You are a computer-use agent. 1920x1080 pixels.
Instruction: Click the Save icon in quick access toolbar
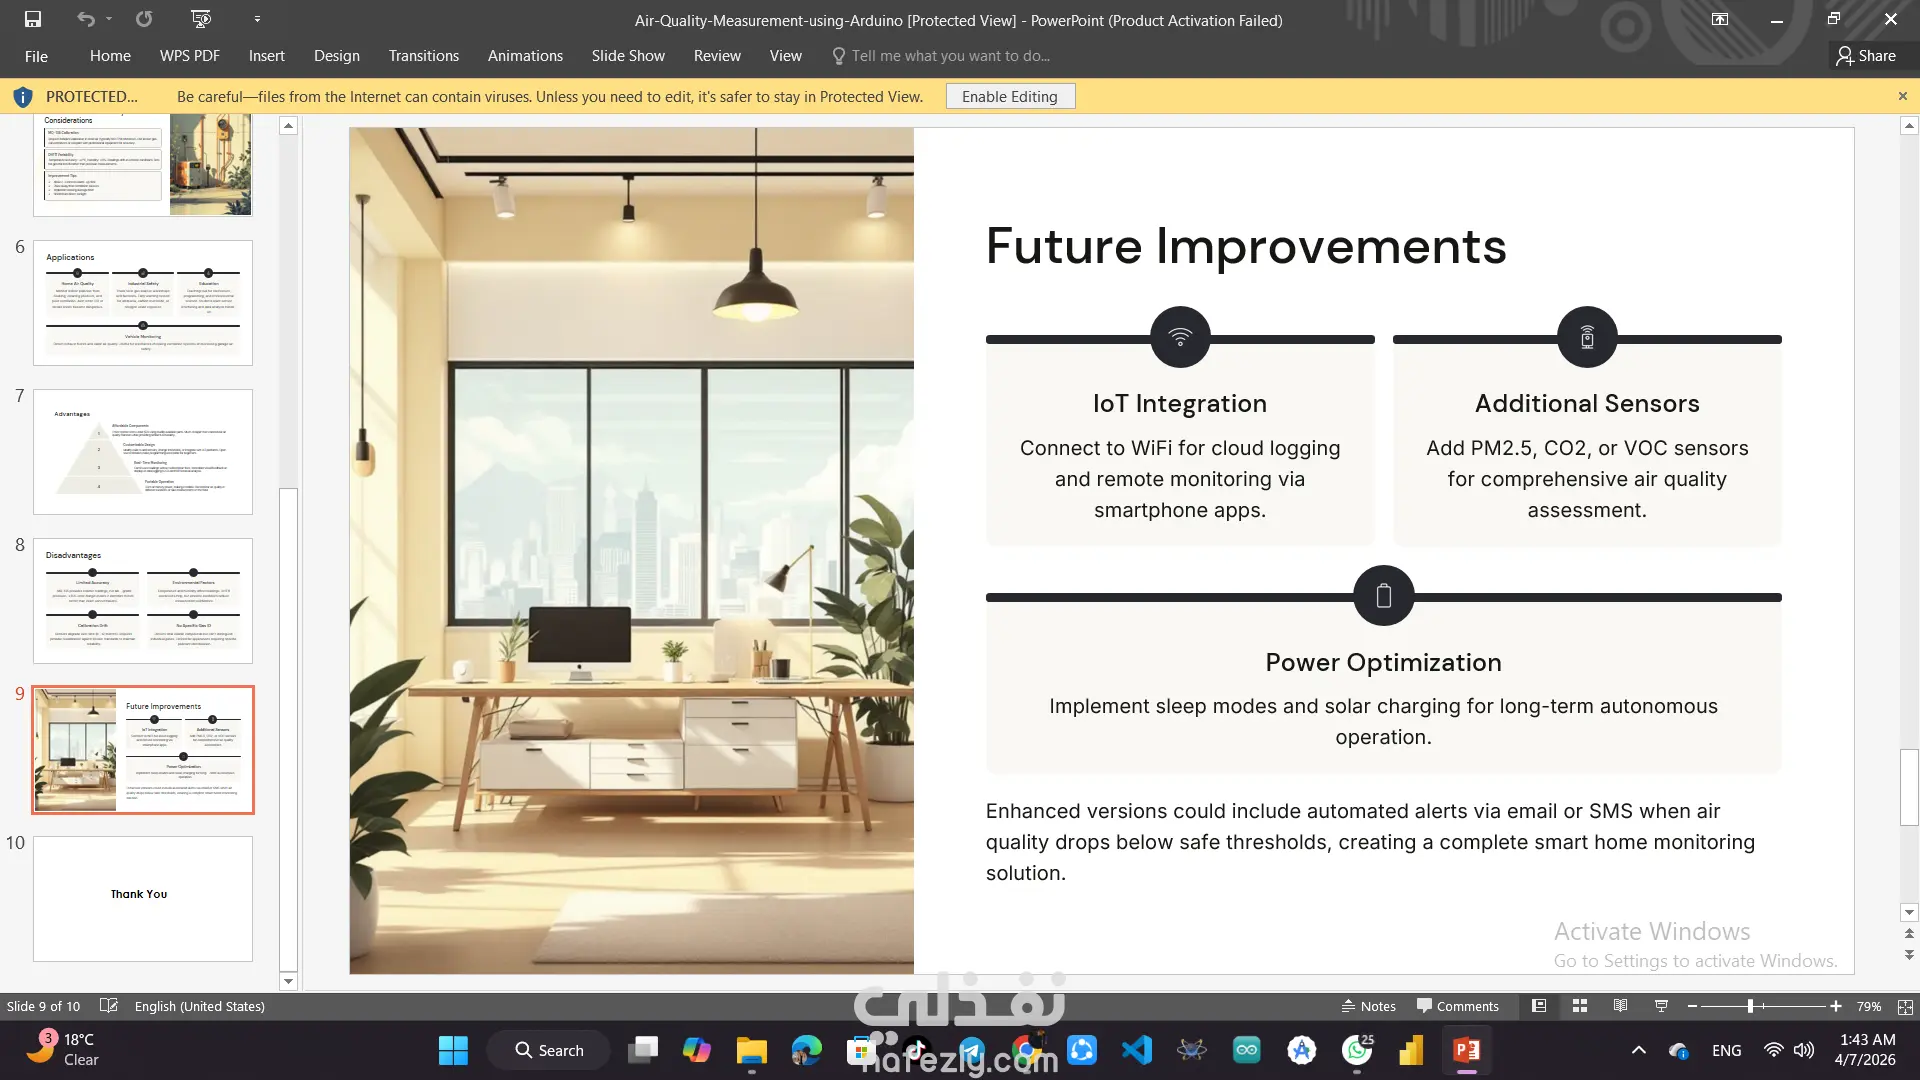(x=33, y=19)
